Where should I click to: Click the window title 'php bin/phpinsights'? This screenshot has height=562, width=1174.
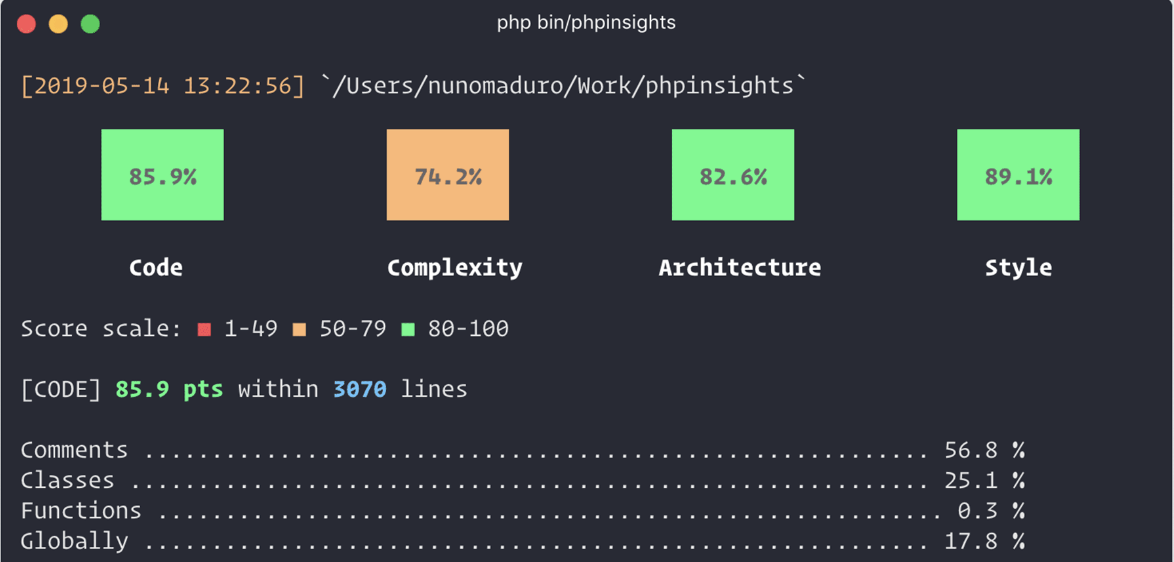[586, 22]
